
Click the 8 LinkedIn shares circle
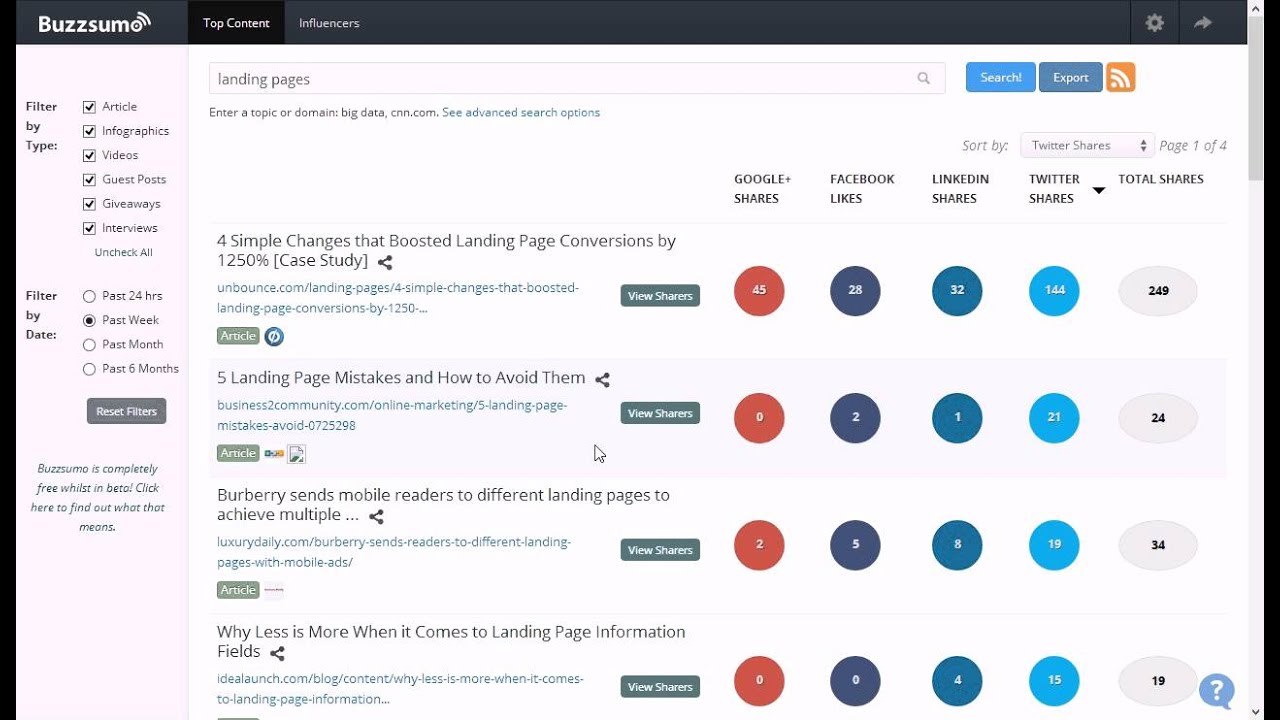coord(957,545)
